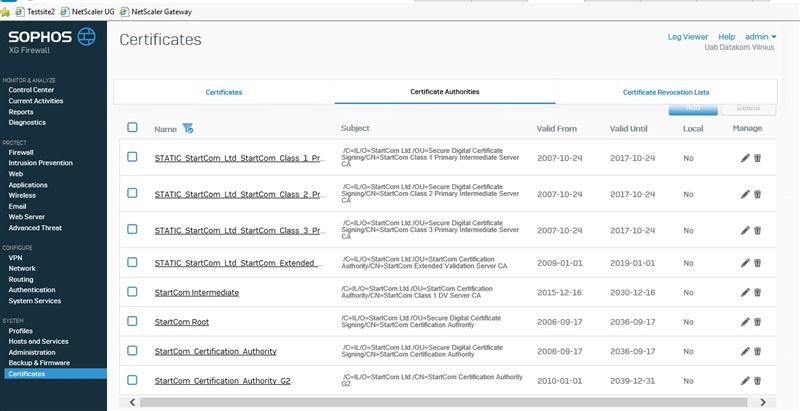The image size is (800, 411).
Task: Open STATIC StartCom Class 1 name link
Action: point(239,158)
